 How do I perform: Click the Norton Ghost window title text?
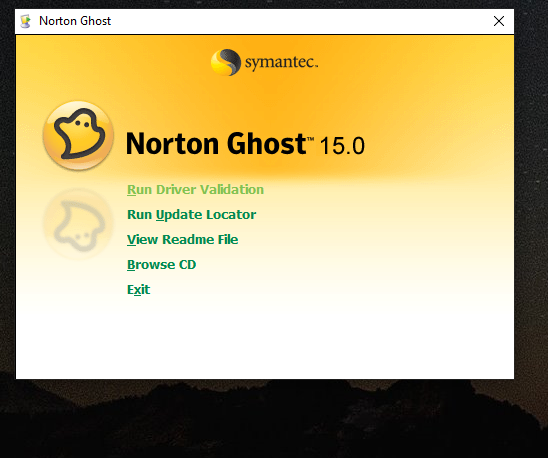pyautogui.click(x=75, y=21)
